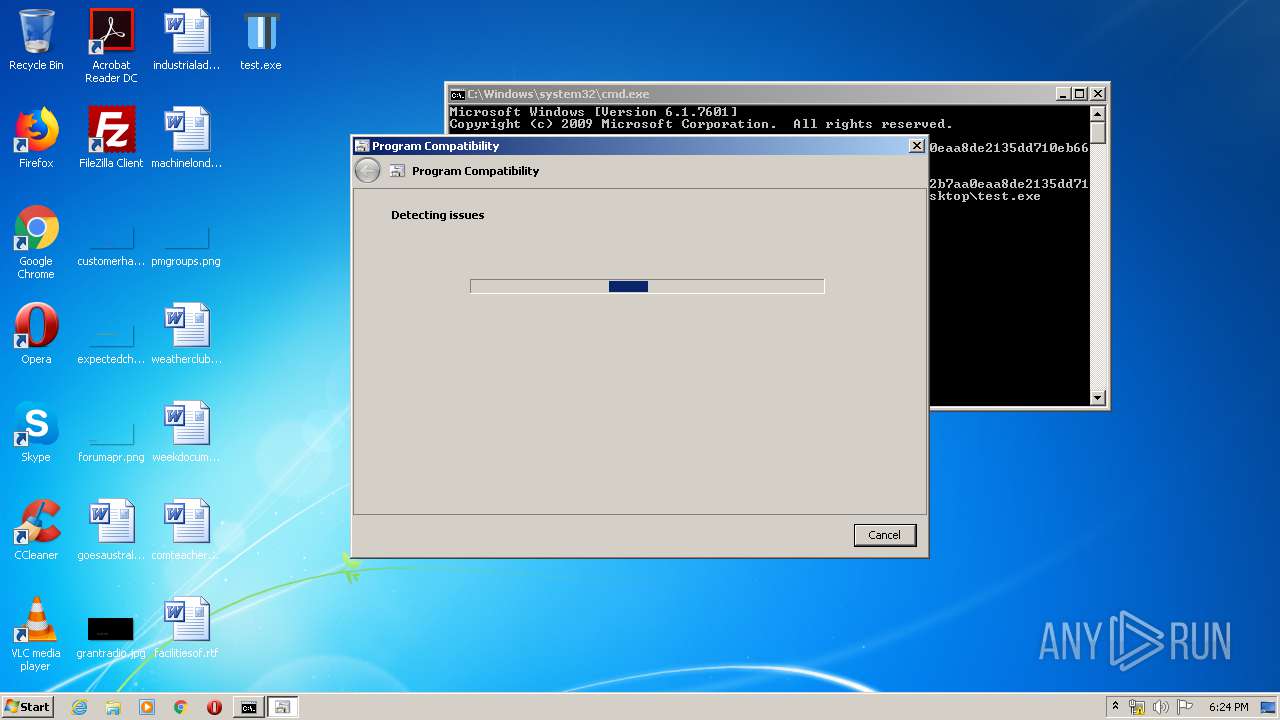Image resolution: width=1280 pixels, height=720 pixels.
Task: Select the grantradio.jpg desktop file
Action: tap(111, 638)
